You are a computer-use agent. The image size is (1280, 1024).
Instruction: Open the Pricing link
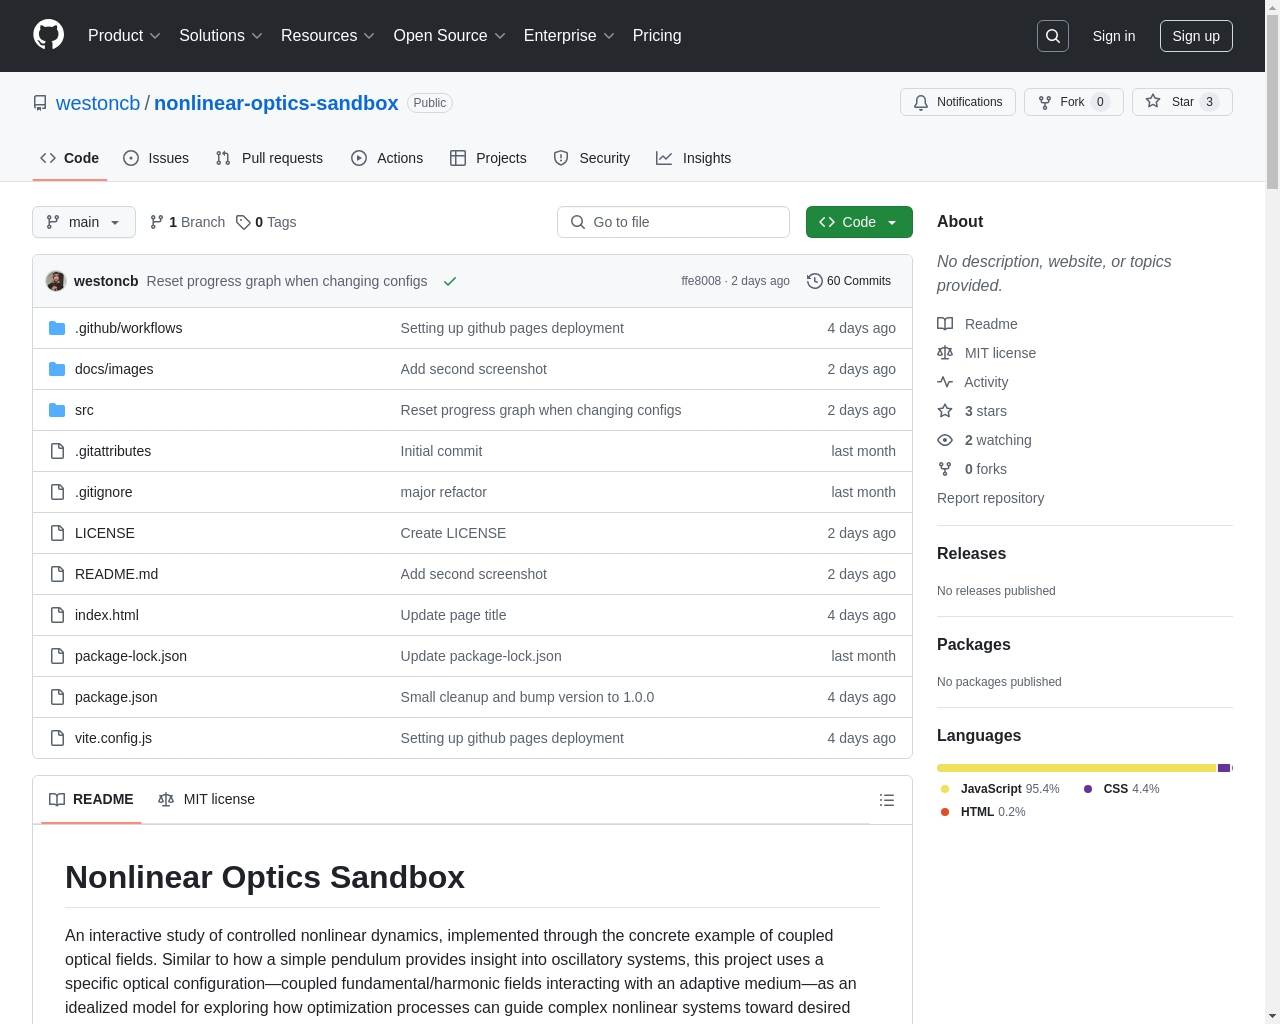click(x=657, y=36)
